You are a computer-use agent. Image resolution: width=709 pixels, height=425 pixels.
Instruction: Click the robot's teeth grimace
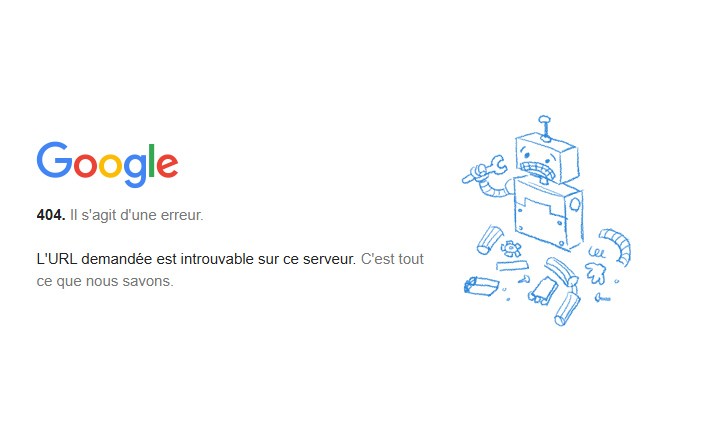click(539, 171)
